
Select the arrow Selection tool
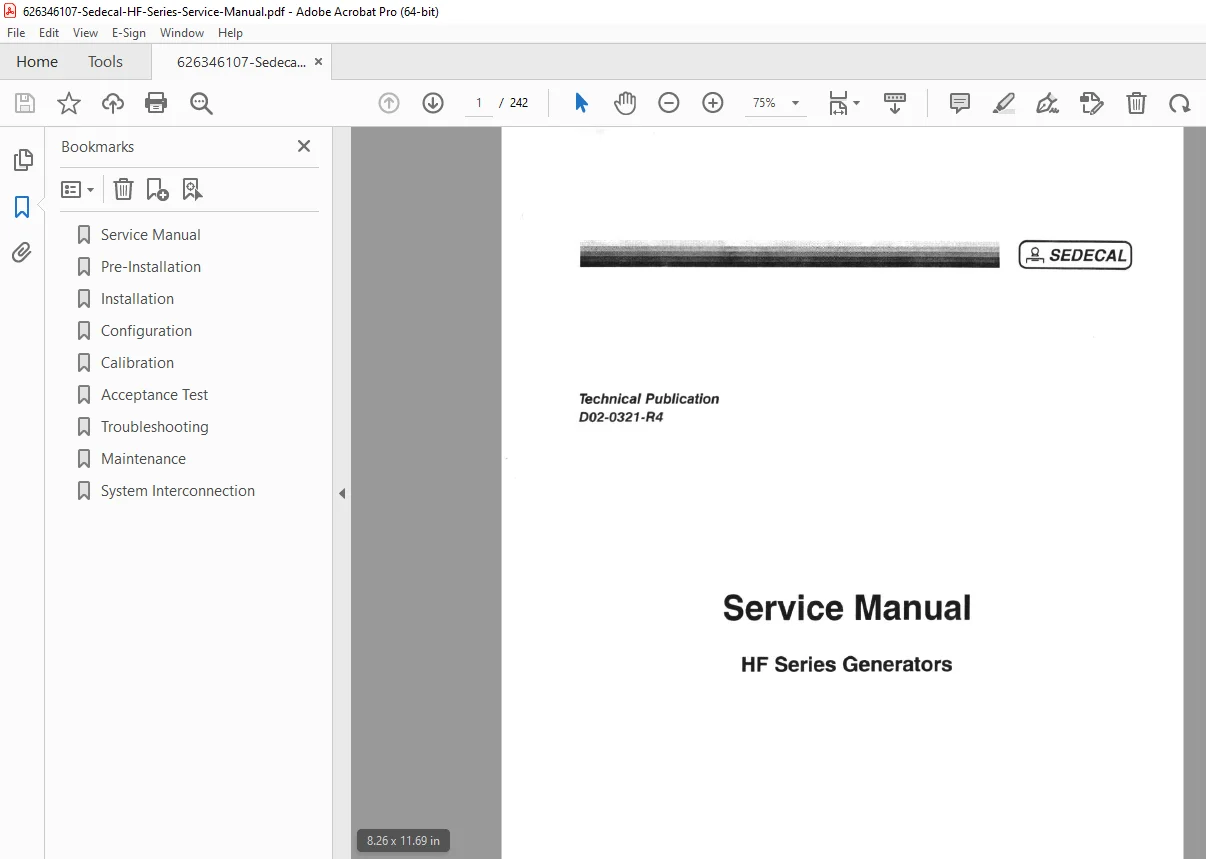point(581,103)
